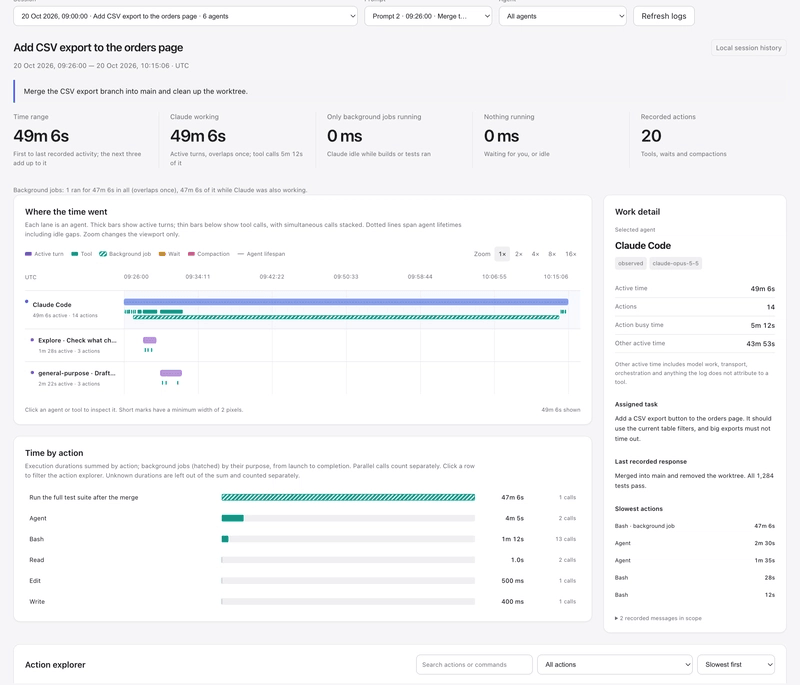Filter by the Agent row in Time by action

click(303, 518)
